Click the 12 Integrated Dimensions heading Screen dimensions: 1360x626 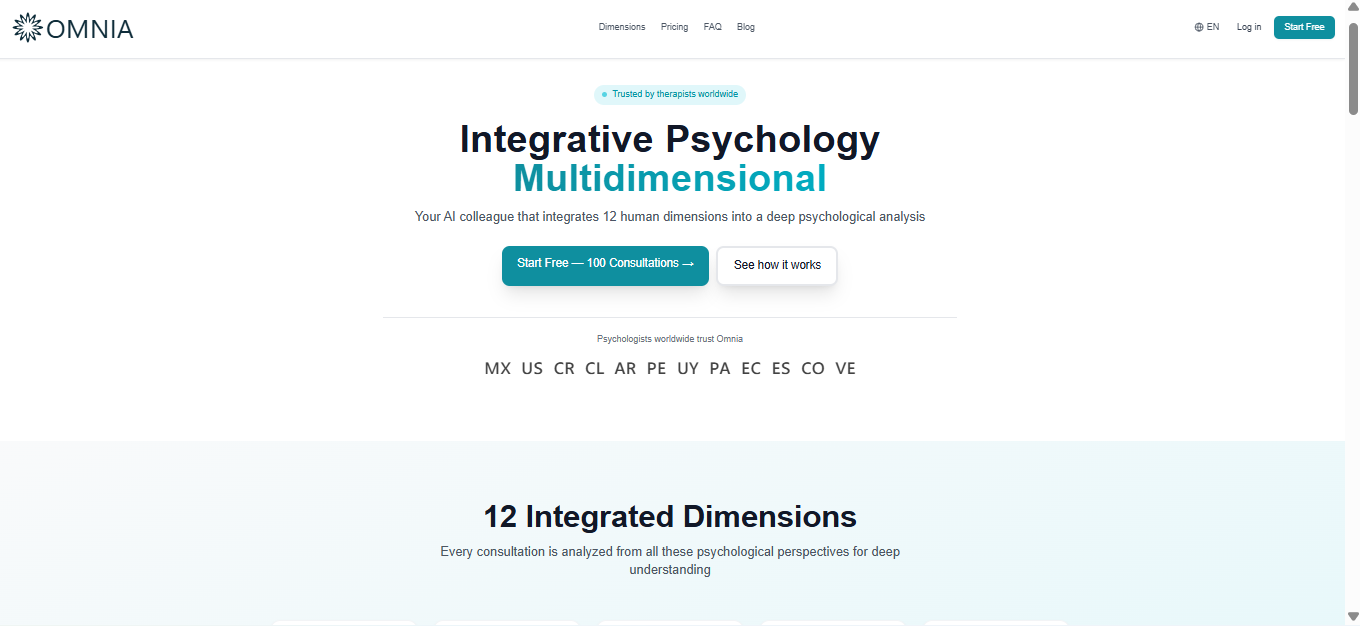(670, 517)
